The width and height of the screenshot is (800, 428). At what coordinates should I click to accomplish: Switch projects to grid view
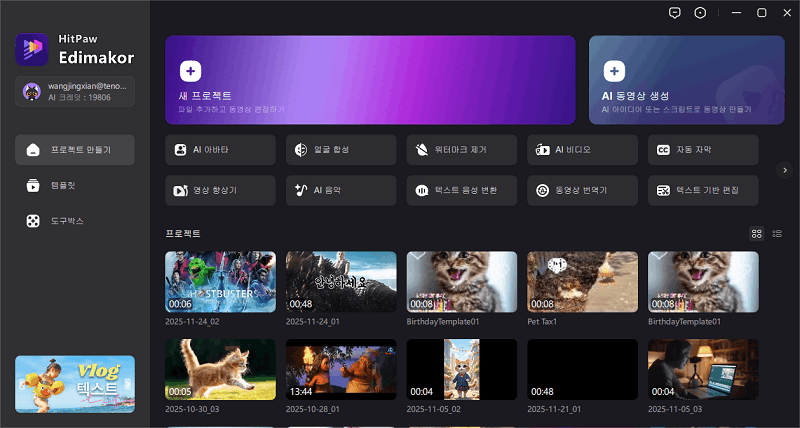coord(757,233)
